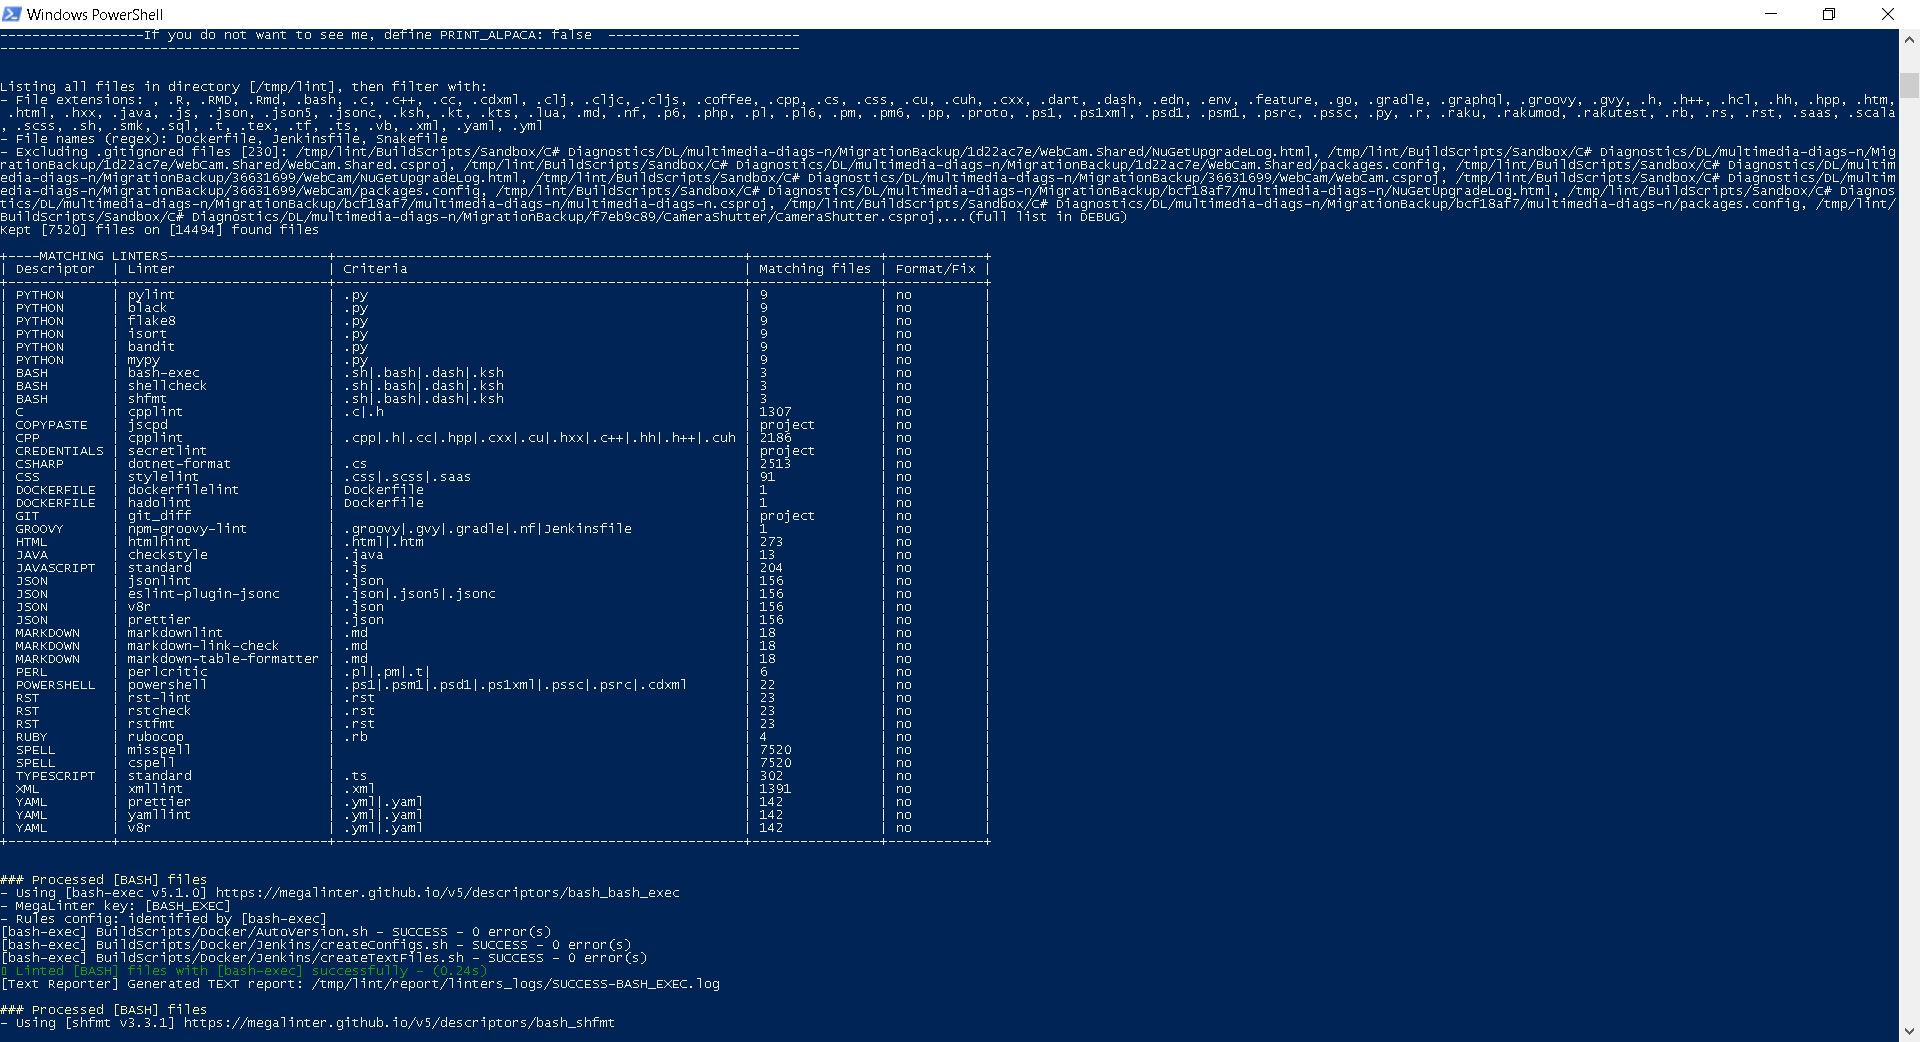Click 'dotnet-format' linter entry
Screen dimensions: 1920x1042
coord(179,464)
